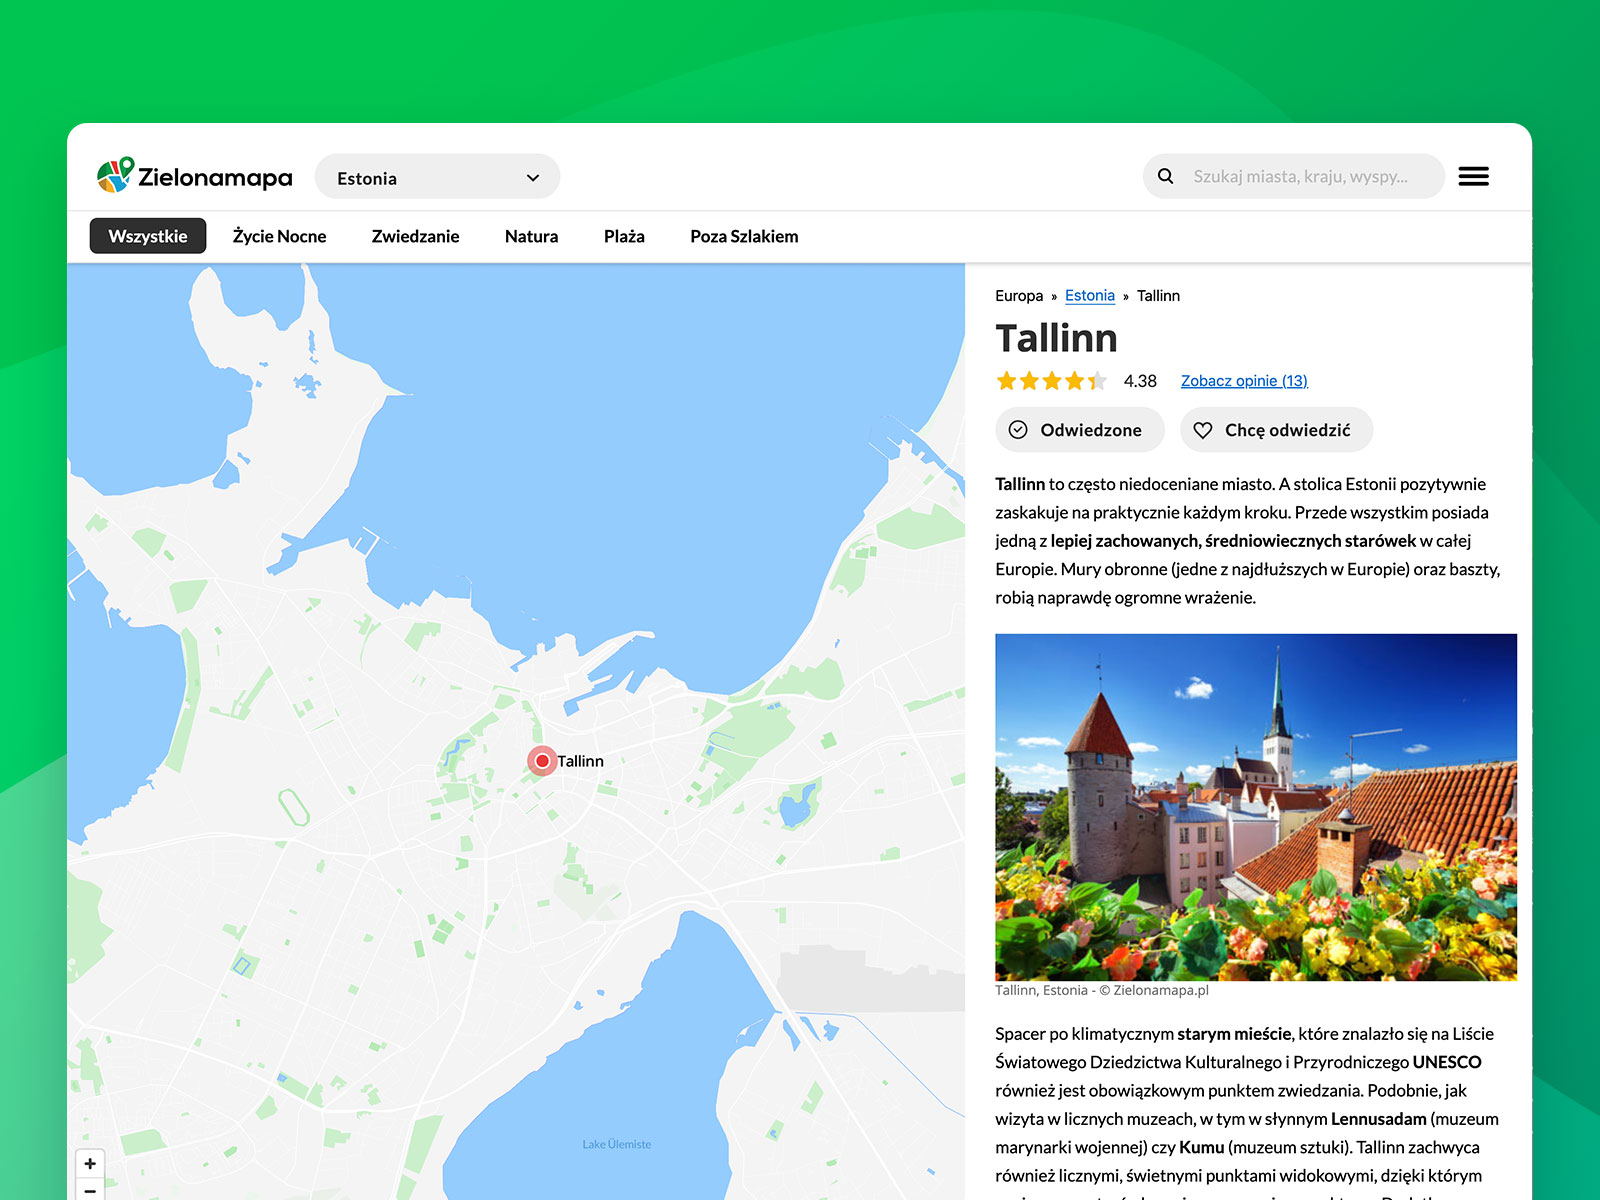
Task: Mark Tallinn as Odwiedzone
Action: click(x=1080, y=430)
